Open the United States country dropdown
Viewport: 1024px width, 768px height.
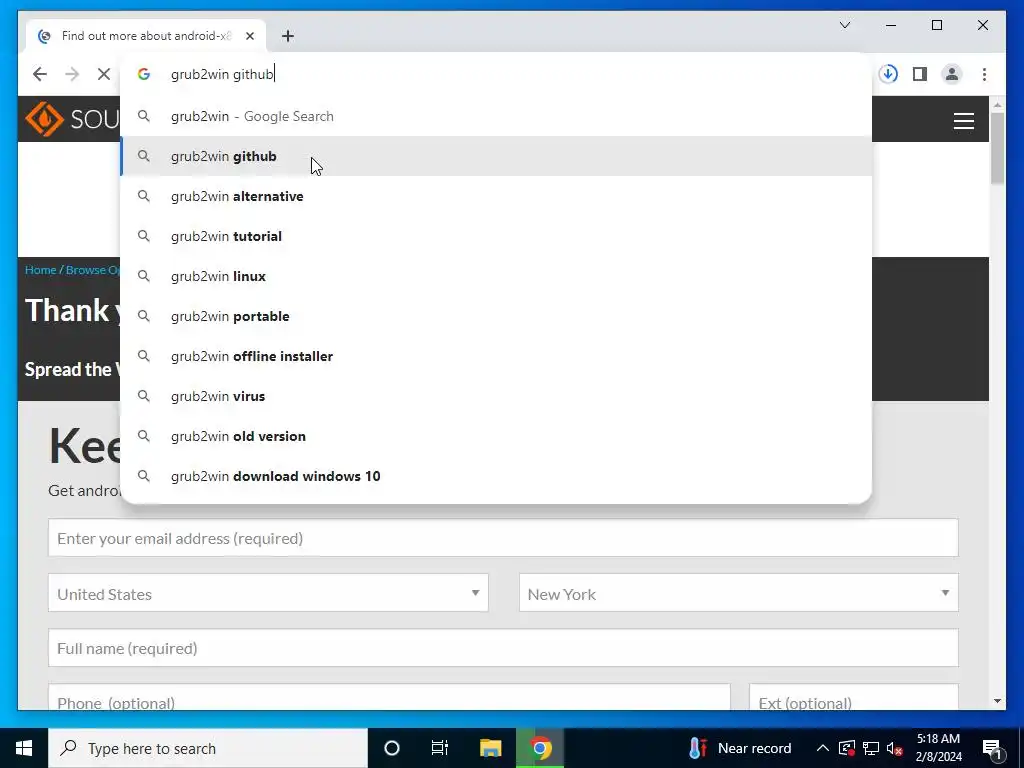[x=268, y=593]
